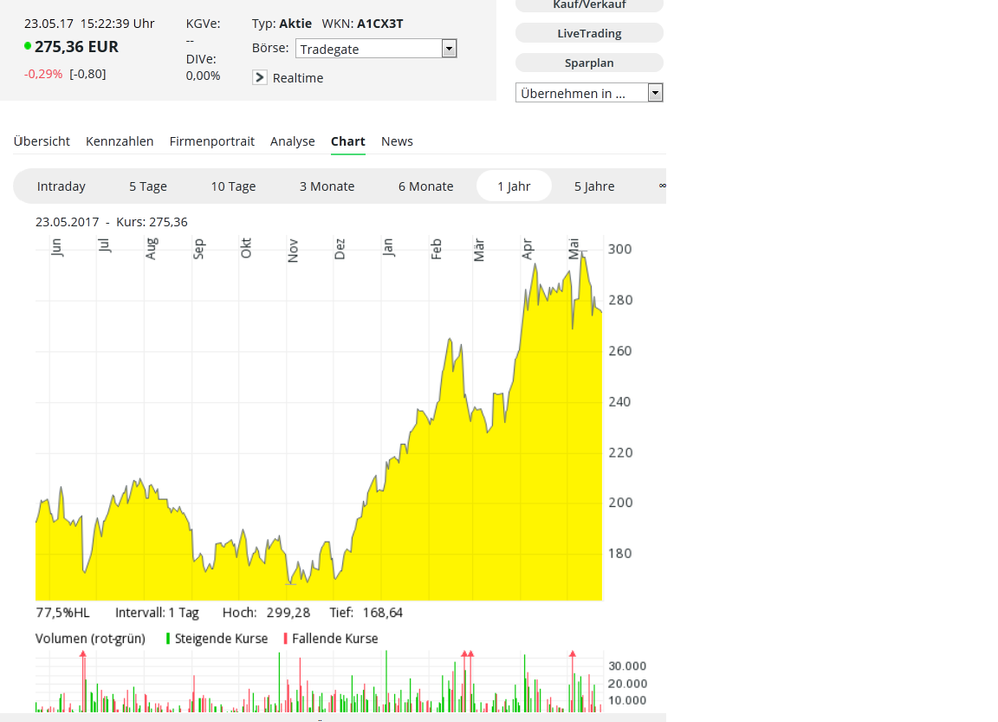Viewport: 998px width, 722px height.
Task: Choose the 3 Monate chart period
Action: tap(327, 186)
